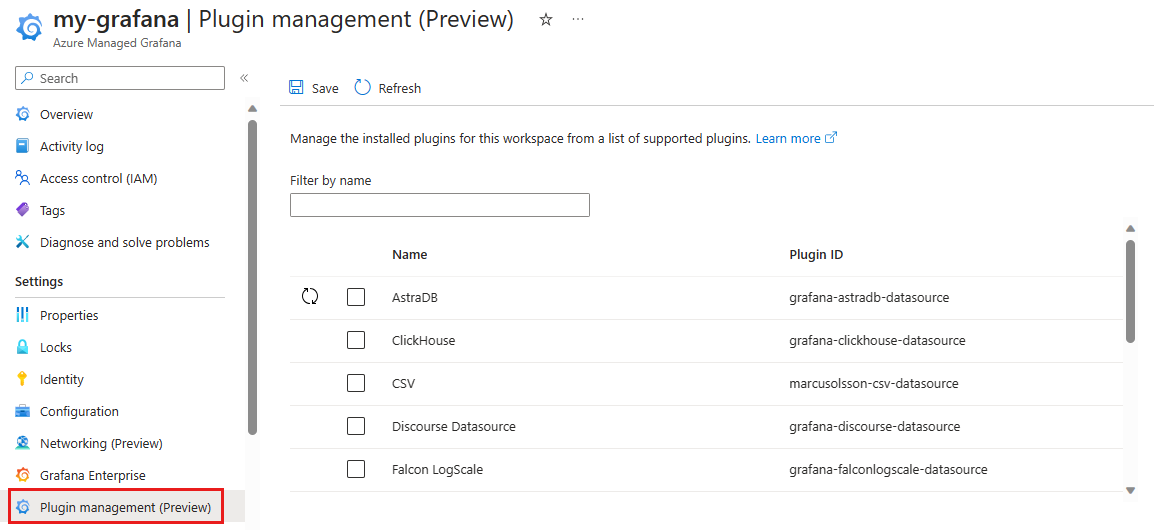This screenshot has height=530, width=1154.
Task: Click the Refresh circular arrow icon
Action: coord(362,88)
